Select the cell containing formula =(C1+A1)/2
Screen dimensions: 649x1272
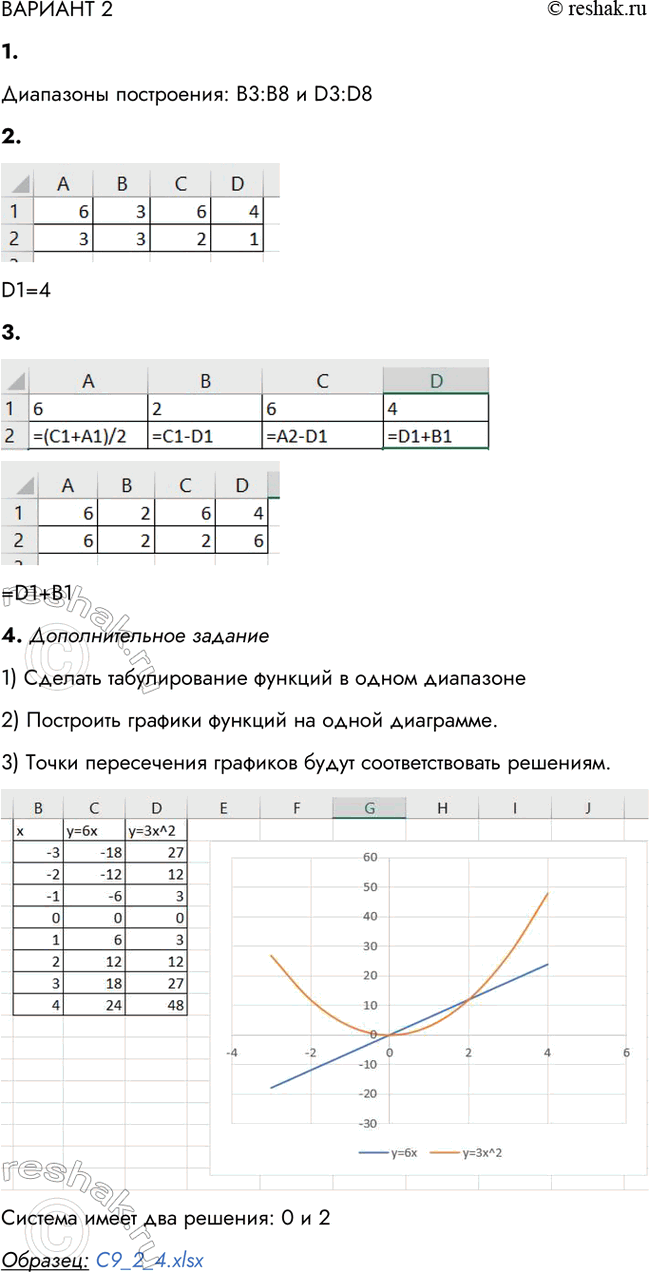[x=88, y=436]
